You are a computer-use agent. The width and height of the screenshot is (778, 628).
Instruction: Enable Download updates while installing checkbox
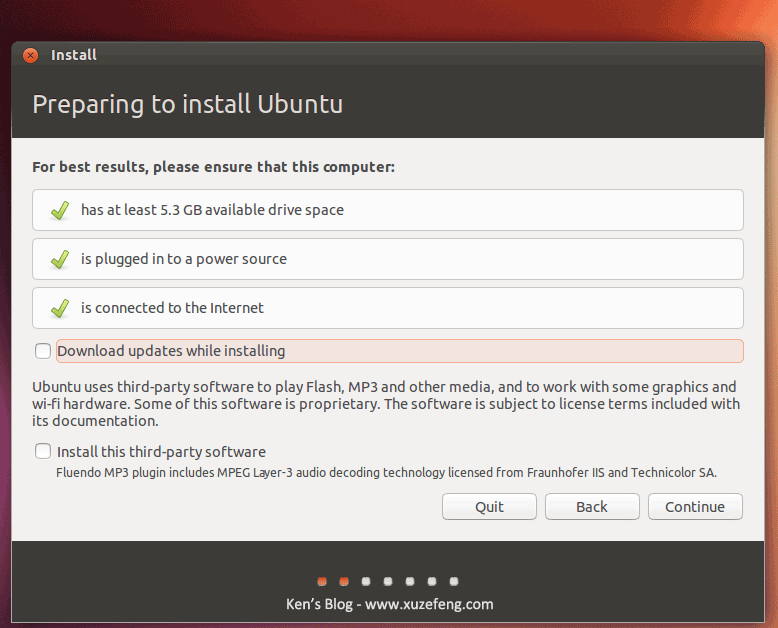tap(43, 351)
